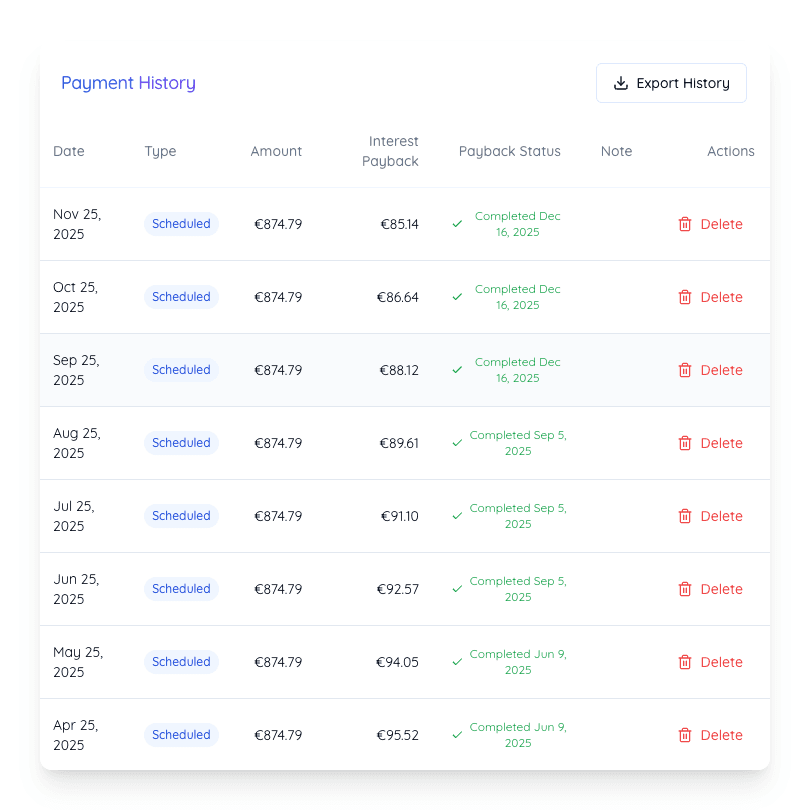Select the Scheduled badge on Jun 25 row
The image size is (810, 810).
tap(181, 589)
